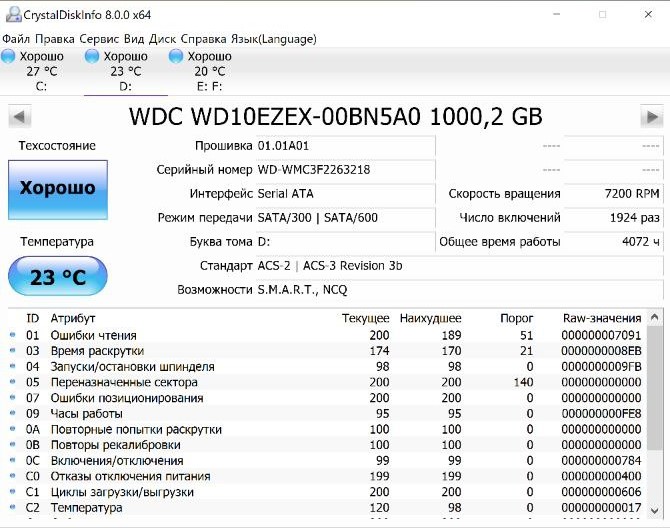The image size is (670, 528).
Task: Click the Циклы загрузки/выгрузки attribute name
Action: click(x=122, y=492)
